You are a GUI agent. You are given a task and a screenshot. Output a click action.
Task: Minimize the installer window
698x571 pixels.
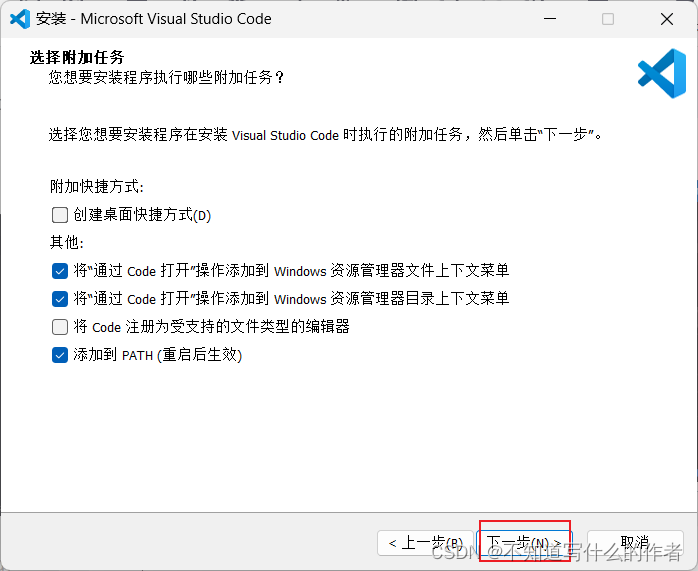[550, 19]
